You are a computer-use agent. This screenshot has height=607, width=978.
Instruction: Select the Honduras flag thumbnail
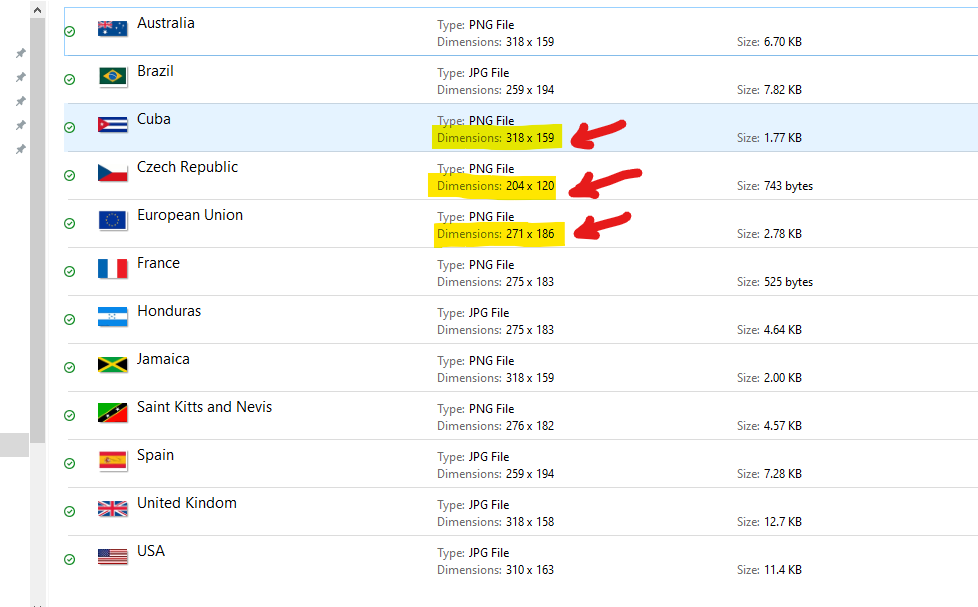(x=113, y=316)
